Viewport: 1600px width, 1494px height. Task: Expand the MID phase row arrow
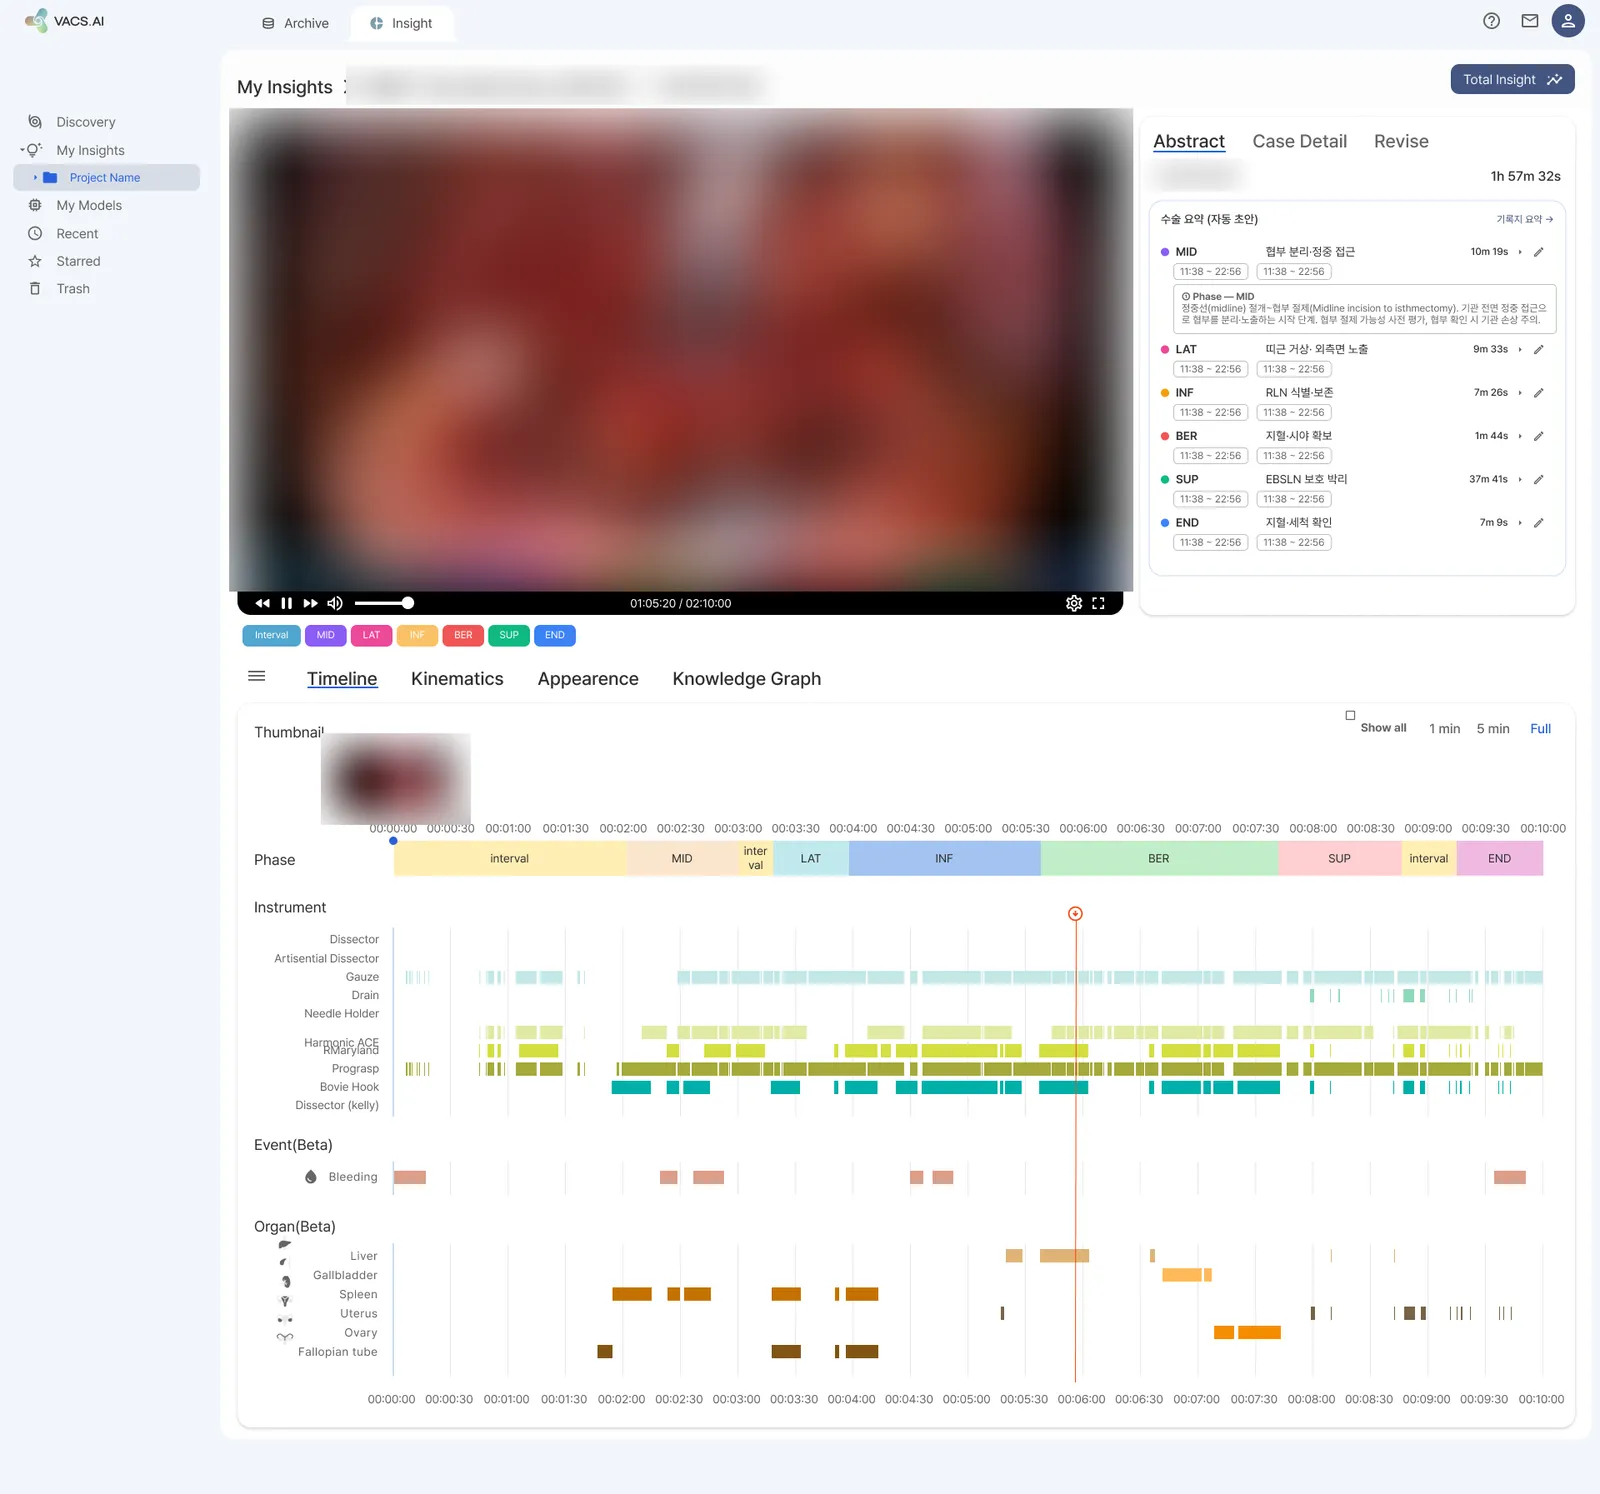click(x=1520, y=252)
